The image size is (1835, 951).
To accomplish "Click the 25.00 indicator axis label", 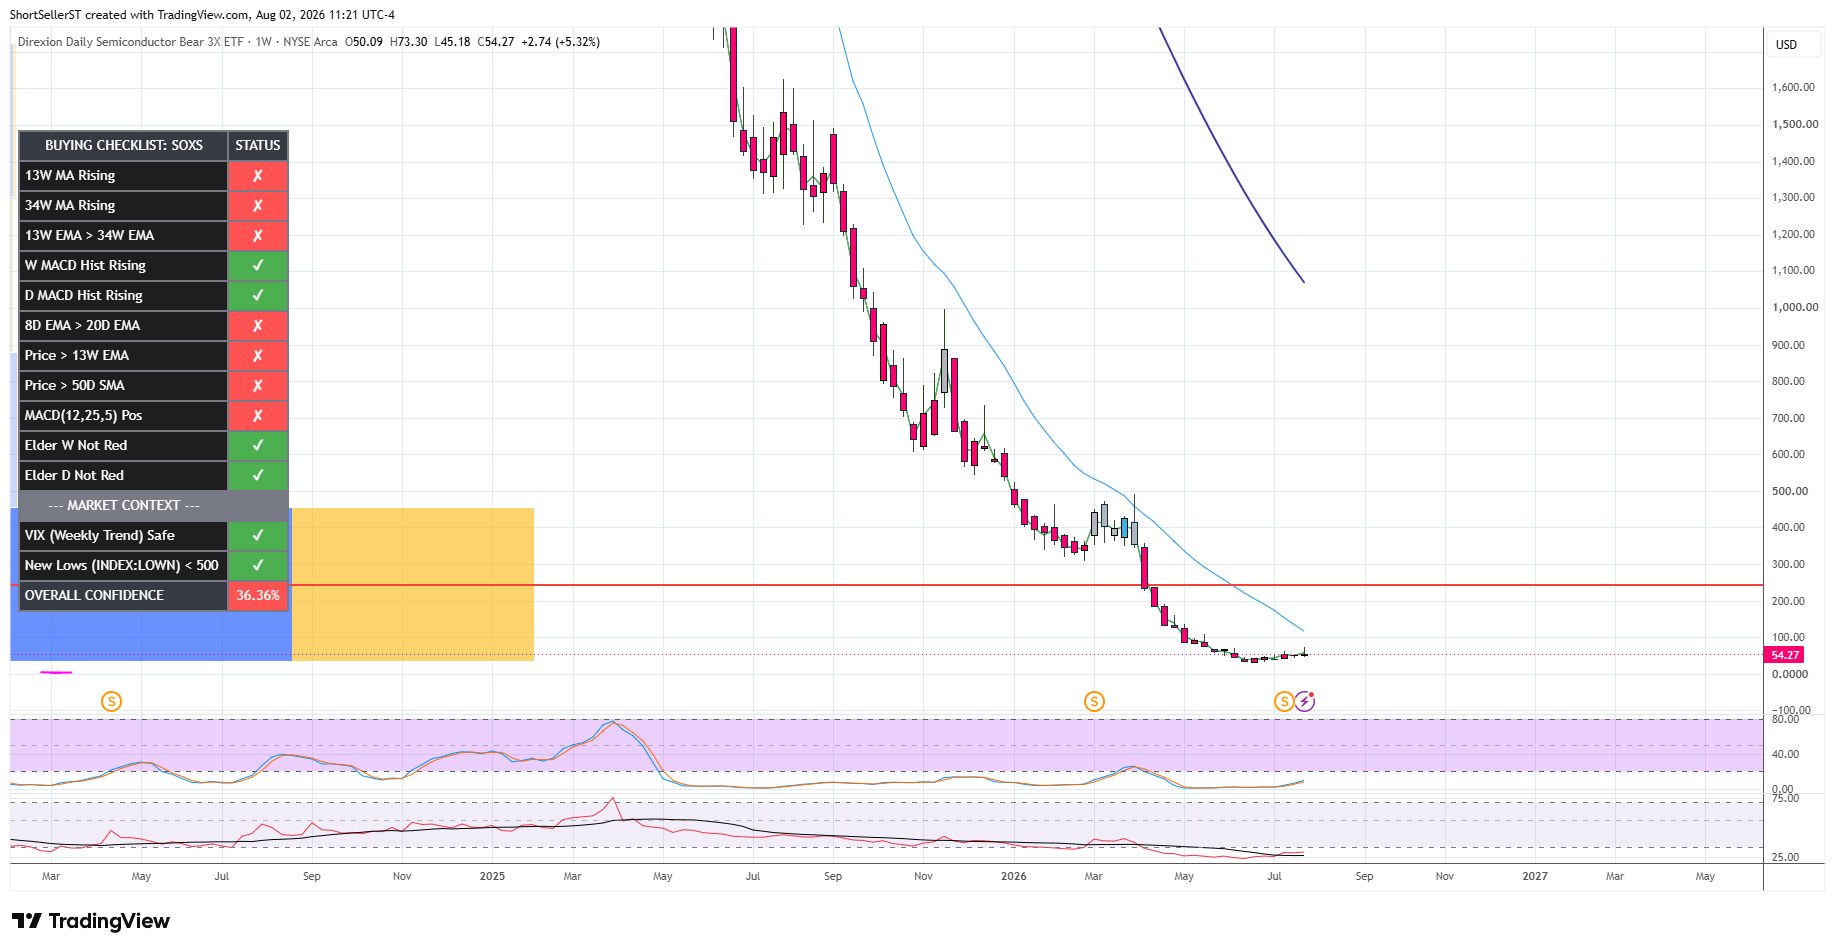I will [x=1786, y=857].
